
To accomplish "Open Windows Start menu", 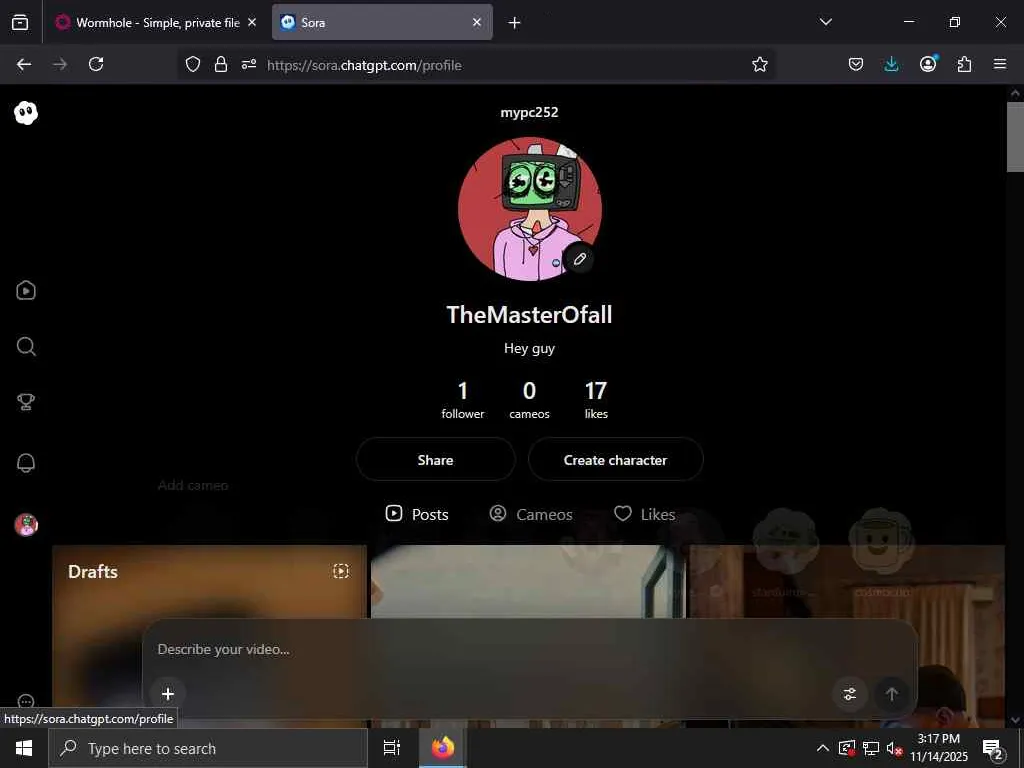I will coord(24,748).
